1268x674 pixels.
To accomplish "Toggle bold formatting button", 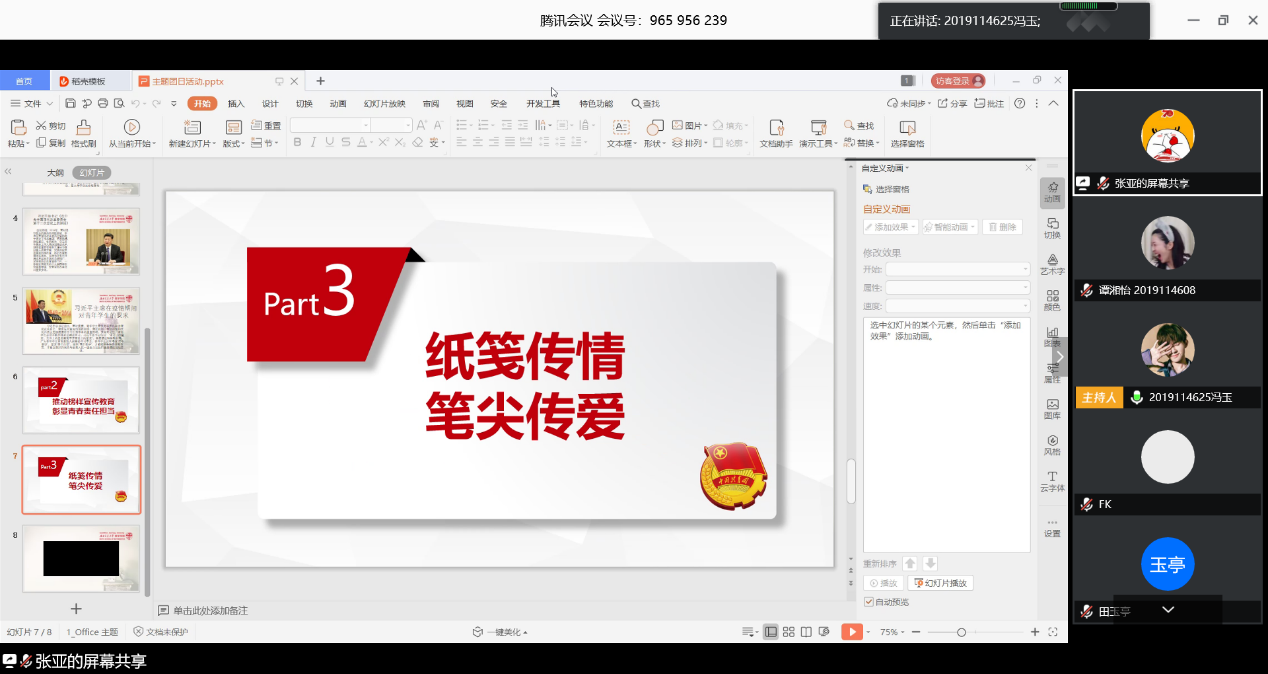I will coord(297,143).
